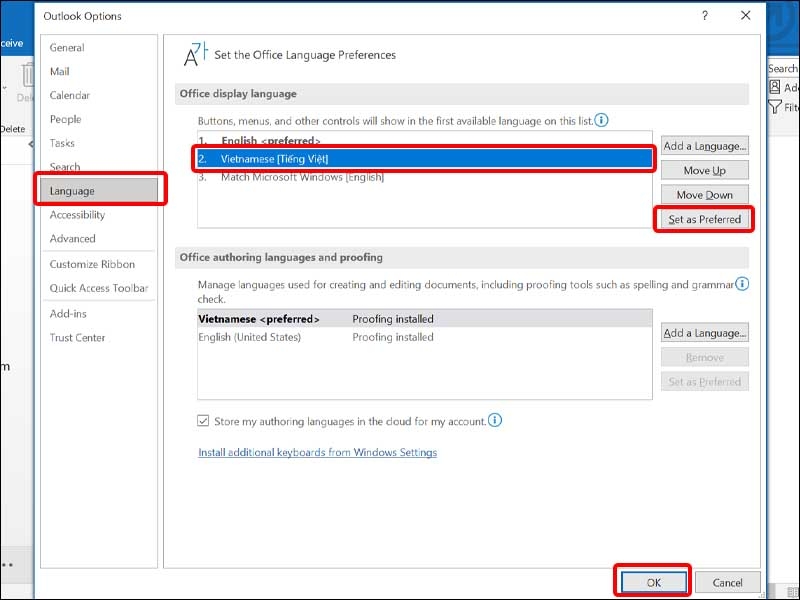
Task: Click the dialog help question mark
Action: pos(705,16)
